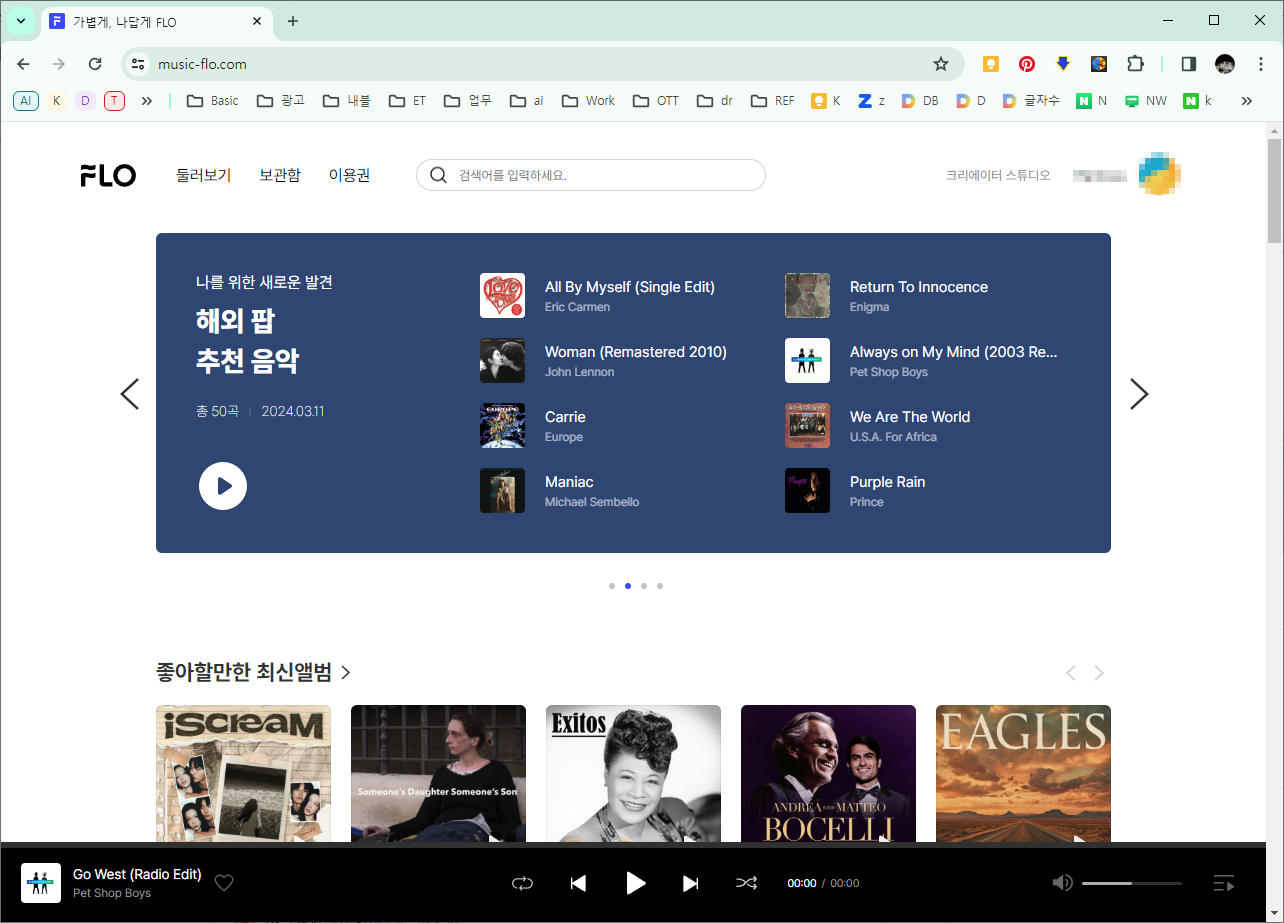Click the FLO logo
The width and height of the screenshot is (1284, 923).
click(x=108, y=175)
